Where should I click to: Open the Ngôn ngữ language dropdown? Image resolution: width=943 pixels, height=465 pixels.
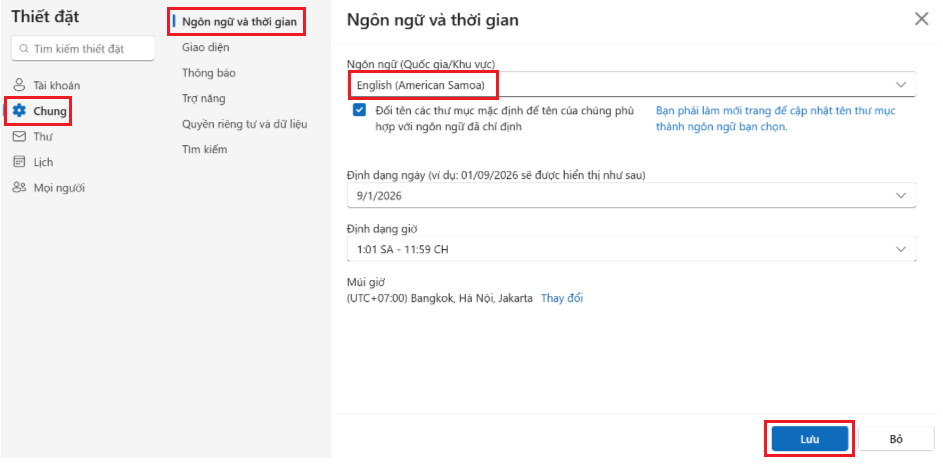(x=631, y=85)
